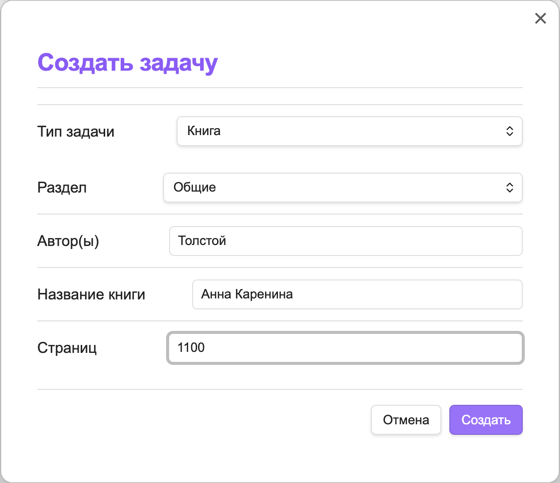Click the Страниц label
560x483 pixels.
pyautogui.click(x=67, y=348)
